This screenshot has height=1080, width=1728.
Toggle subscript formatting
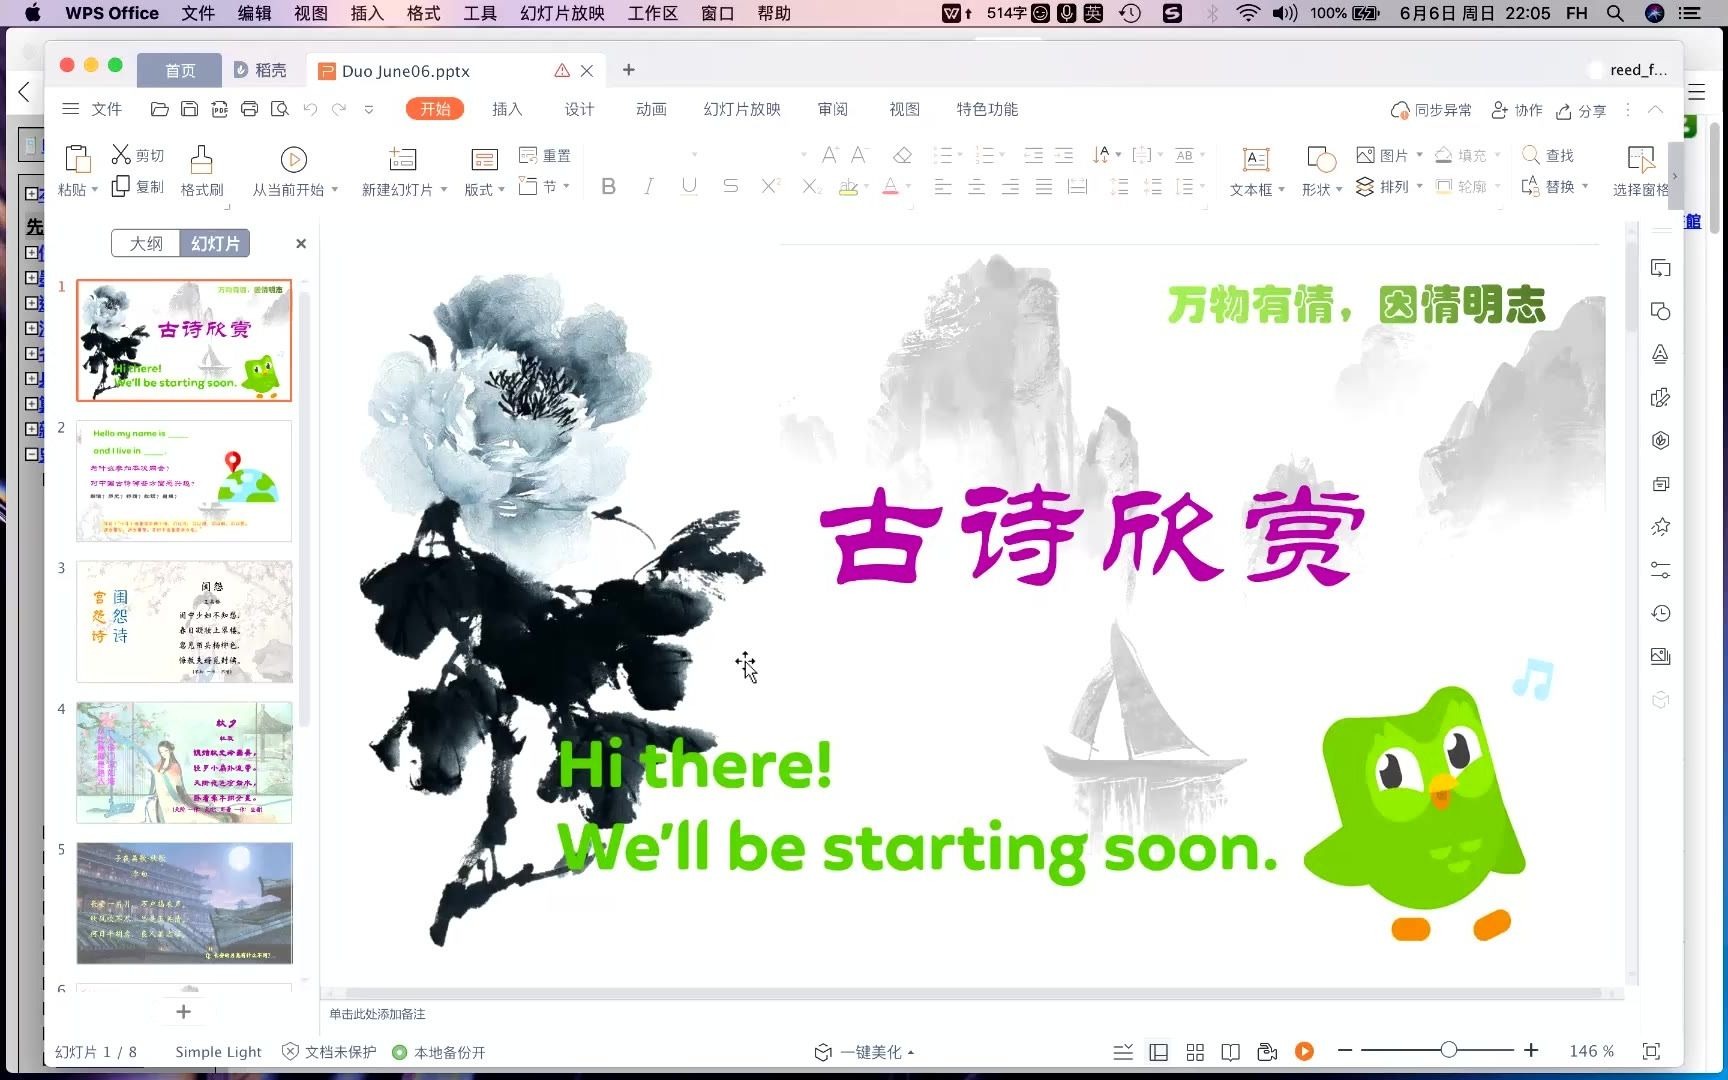coord(812,186)
